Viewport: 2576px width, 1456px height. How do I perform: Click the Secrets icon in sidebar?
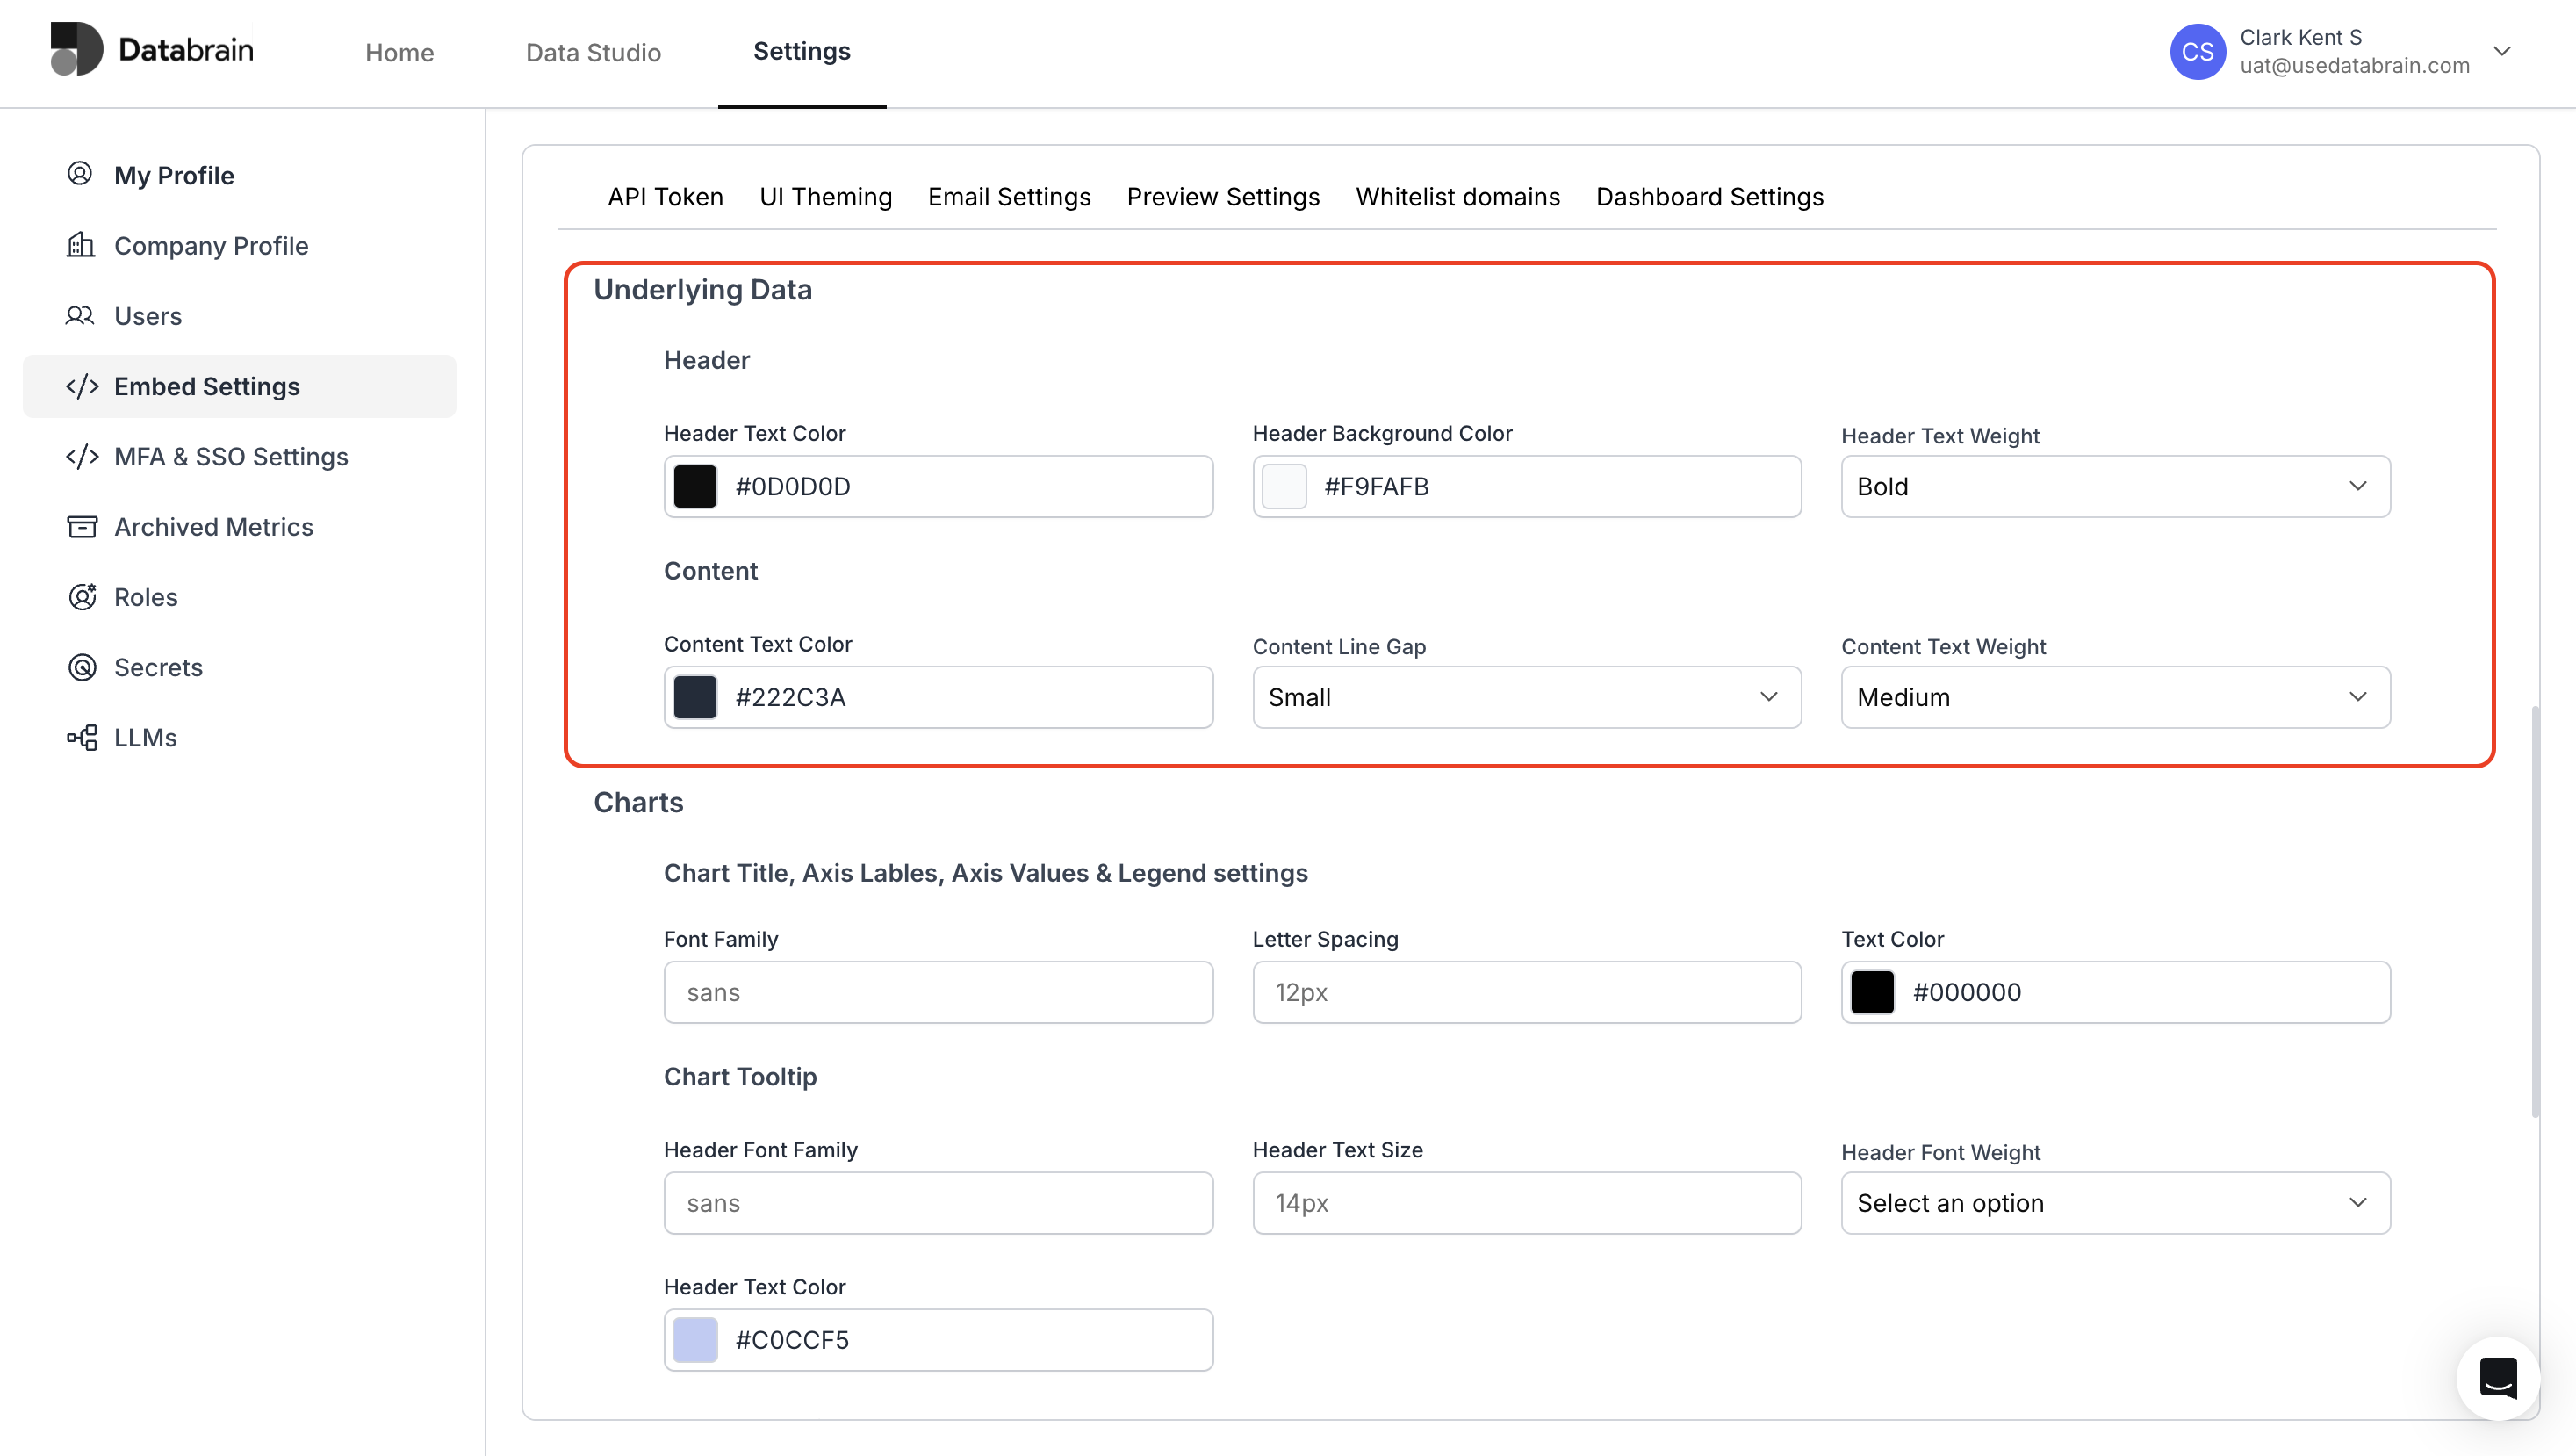[82, 667]
